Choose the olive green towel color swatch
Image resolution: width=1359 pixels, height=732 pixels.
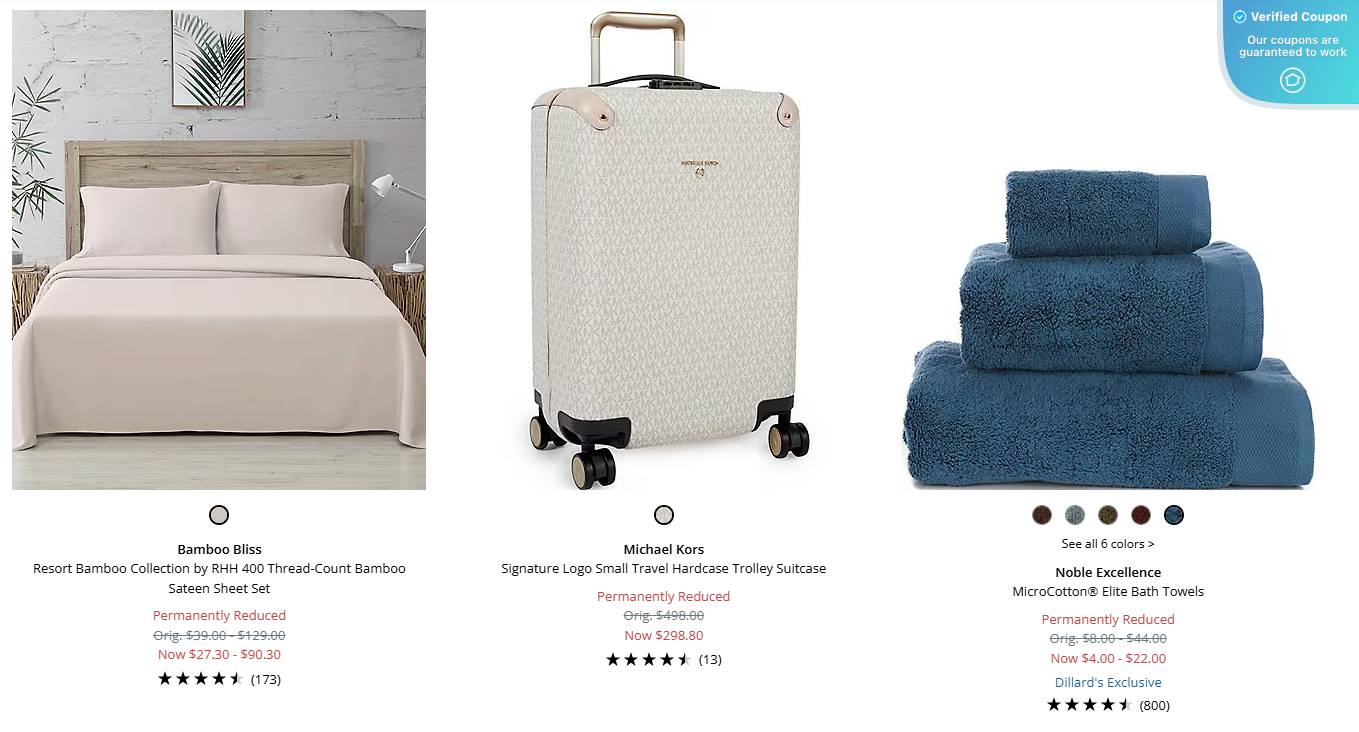click(x=1108, y=515)
